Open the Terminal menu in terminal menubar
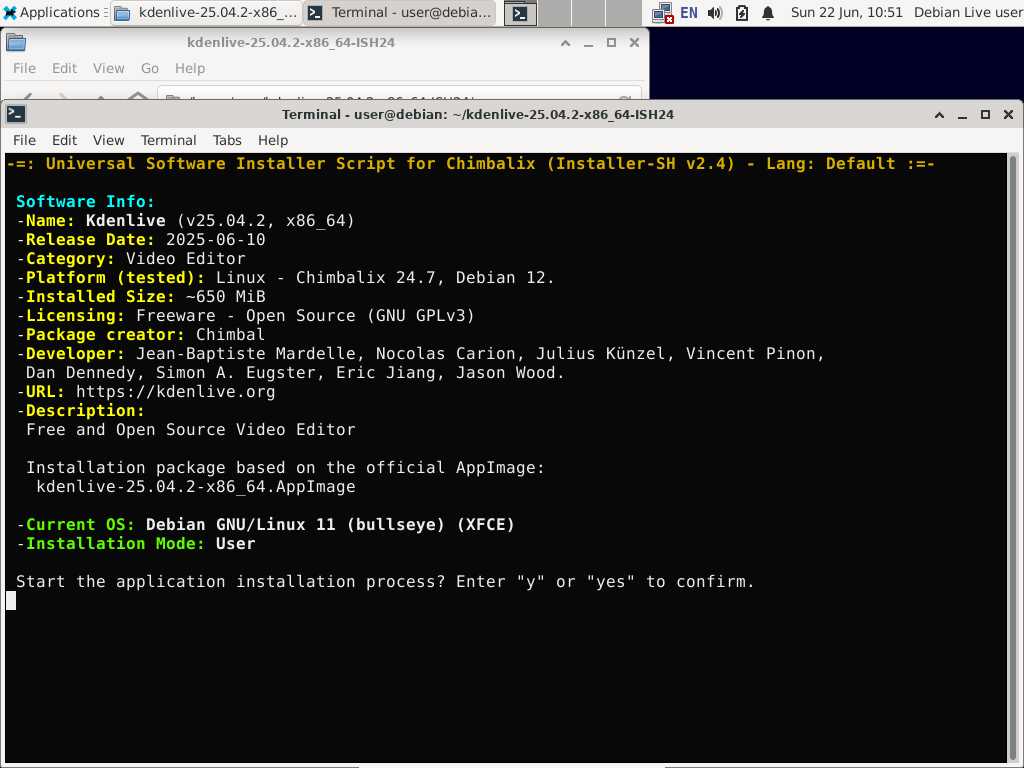This screenshot has width=1024, height=768. click(x=168, y=140)
